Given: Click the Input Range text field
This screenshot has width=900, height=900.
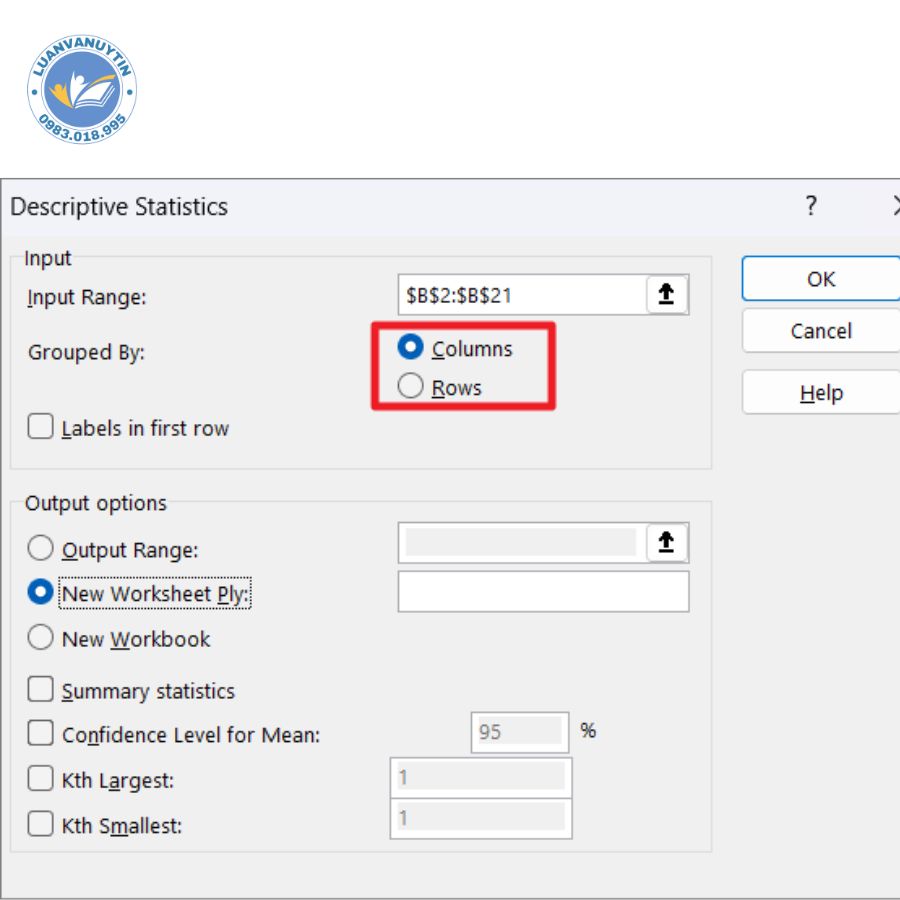Looking at the screenshot, I should [520, 296].
